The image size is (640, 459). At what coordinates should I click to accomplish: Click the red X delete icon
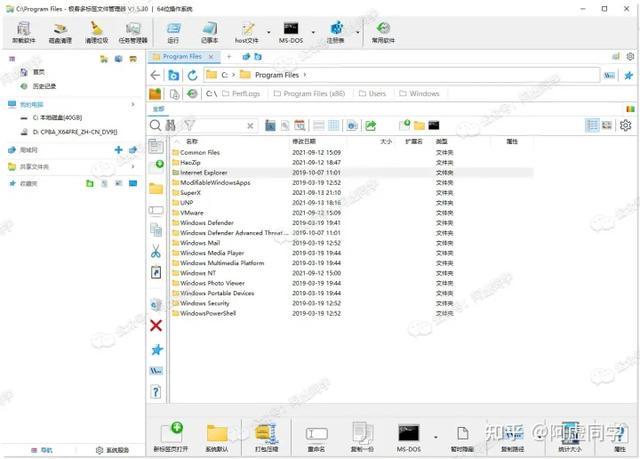(156, 325)
